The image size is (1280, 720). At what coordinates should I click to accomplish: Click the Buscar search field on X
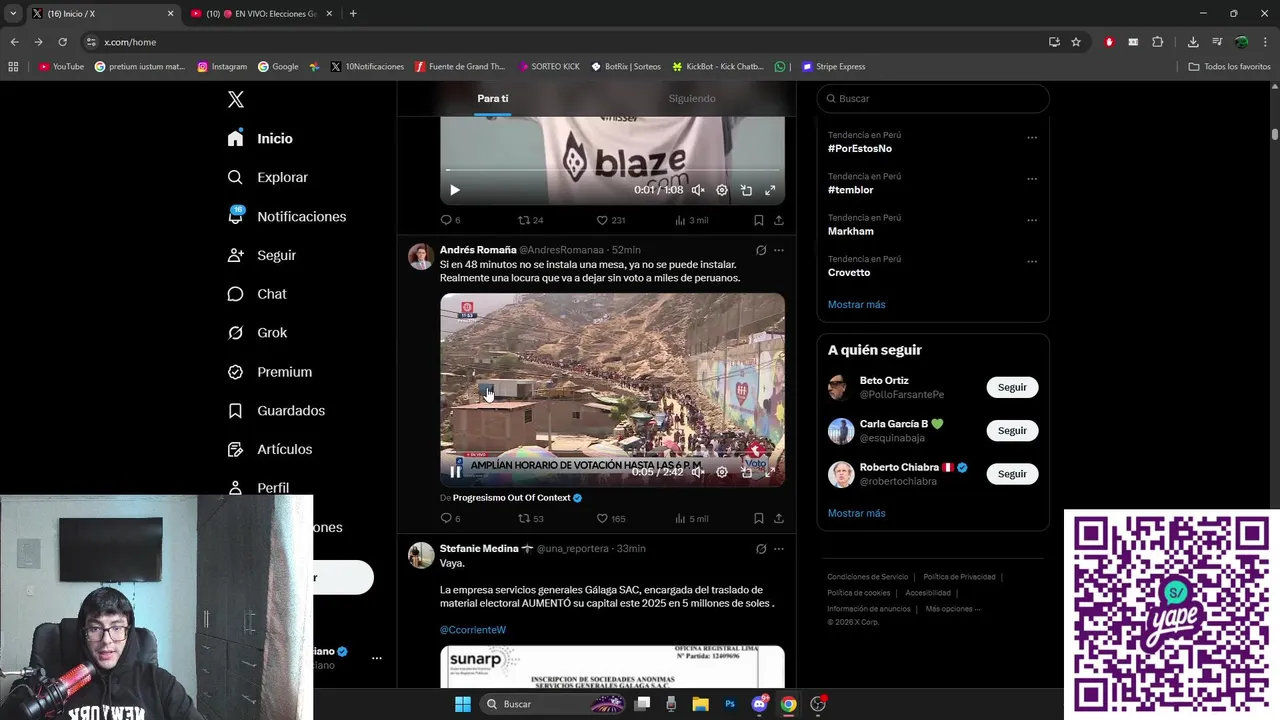click(933, 98)
